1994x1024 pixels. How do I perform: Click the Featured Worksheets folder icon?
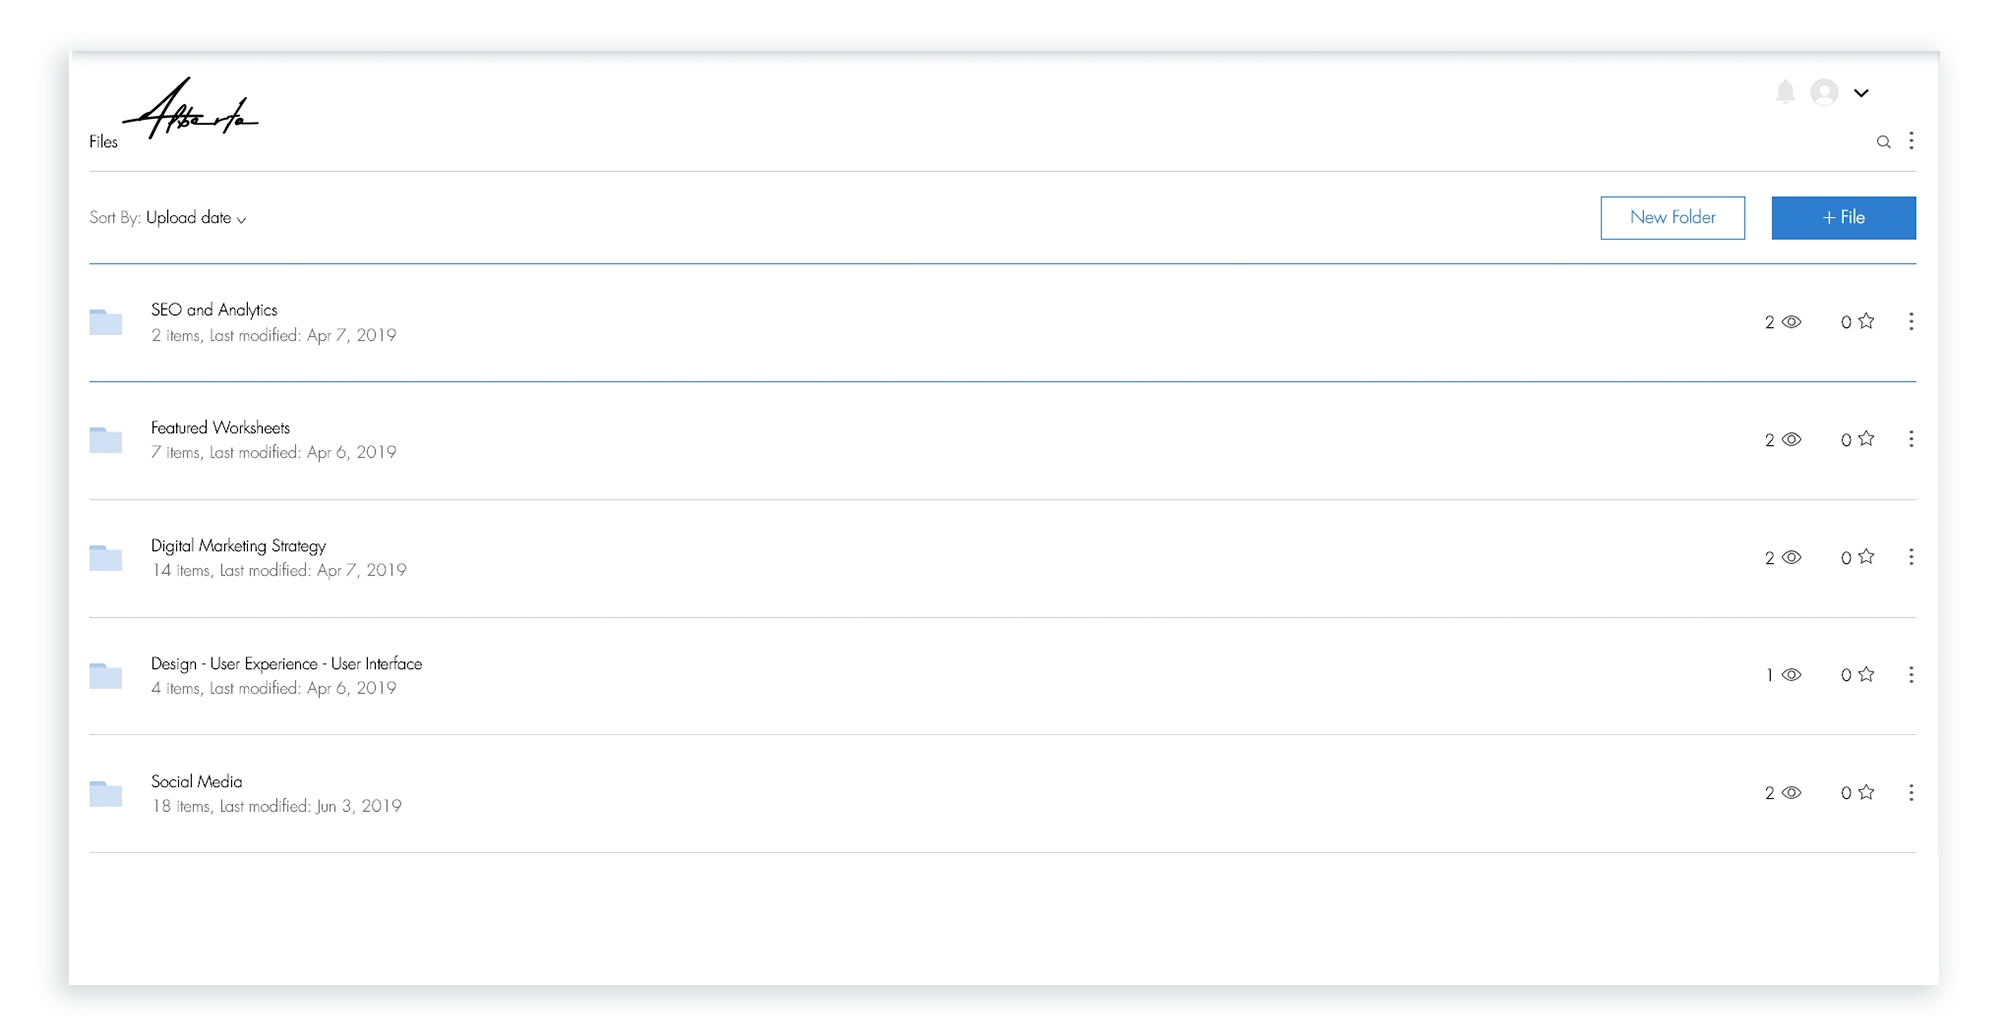click(106, 440)
